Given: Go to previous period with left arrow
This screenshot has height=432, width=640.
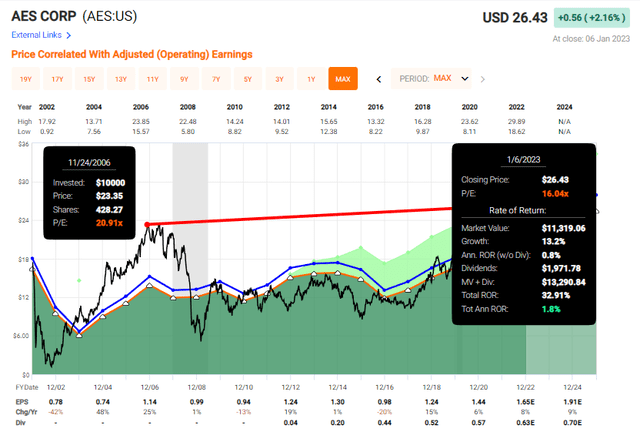Looking at the screenshot, I should tap(379, 79).
